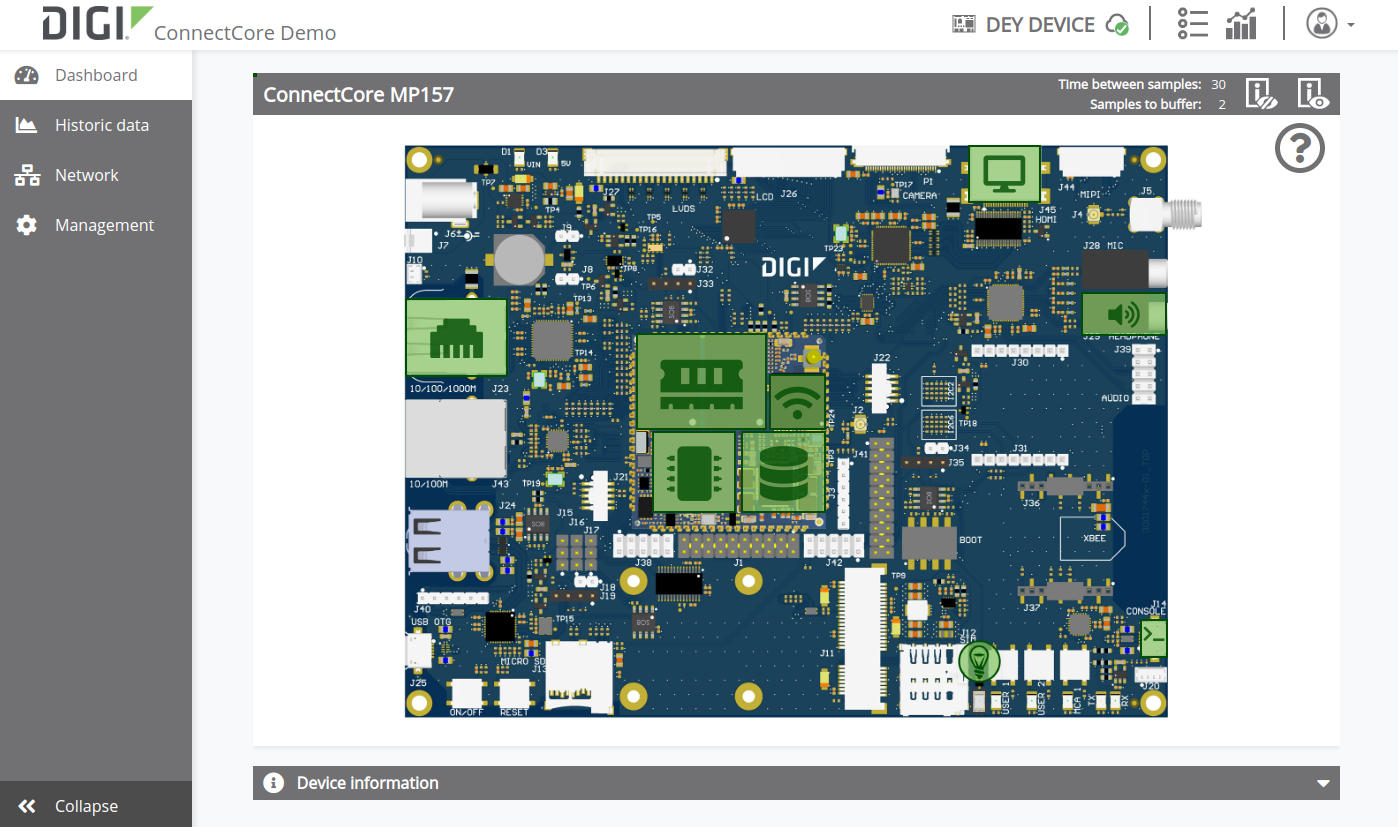Click the flash storage database component

coord(782,471)
